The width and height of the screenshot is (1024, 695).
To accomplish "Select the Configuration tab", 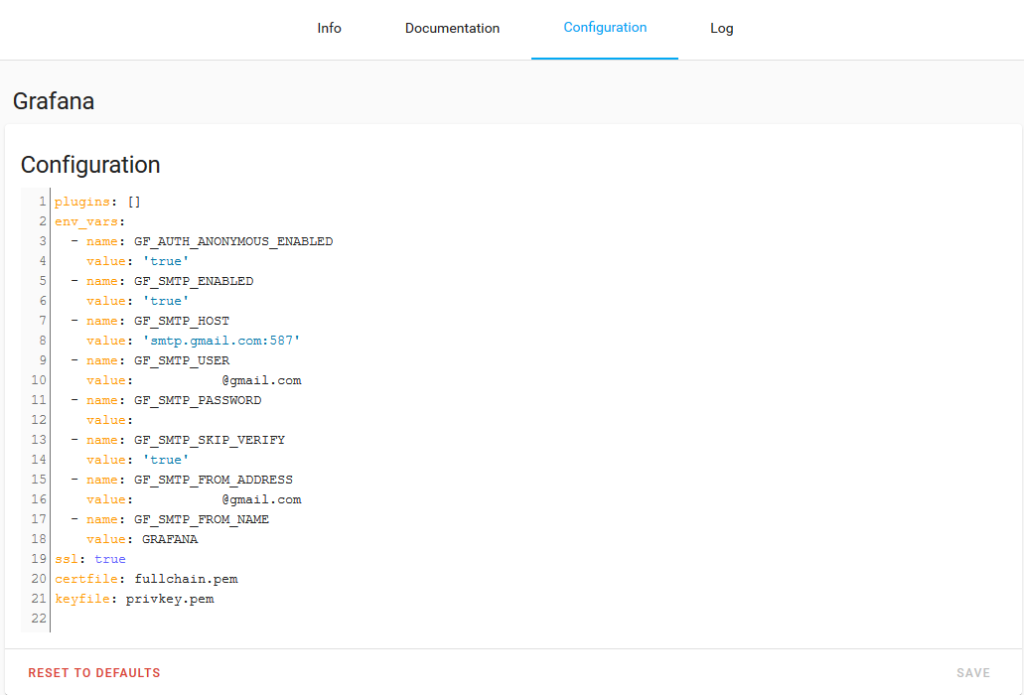I will 605,28.
